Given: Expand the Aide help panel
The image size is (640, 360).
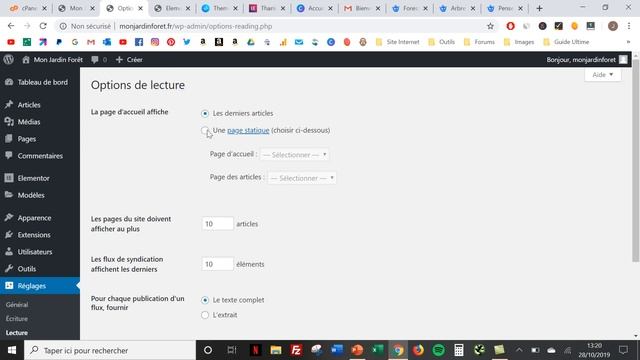Looking at the screenshot, I should point(603,75).
